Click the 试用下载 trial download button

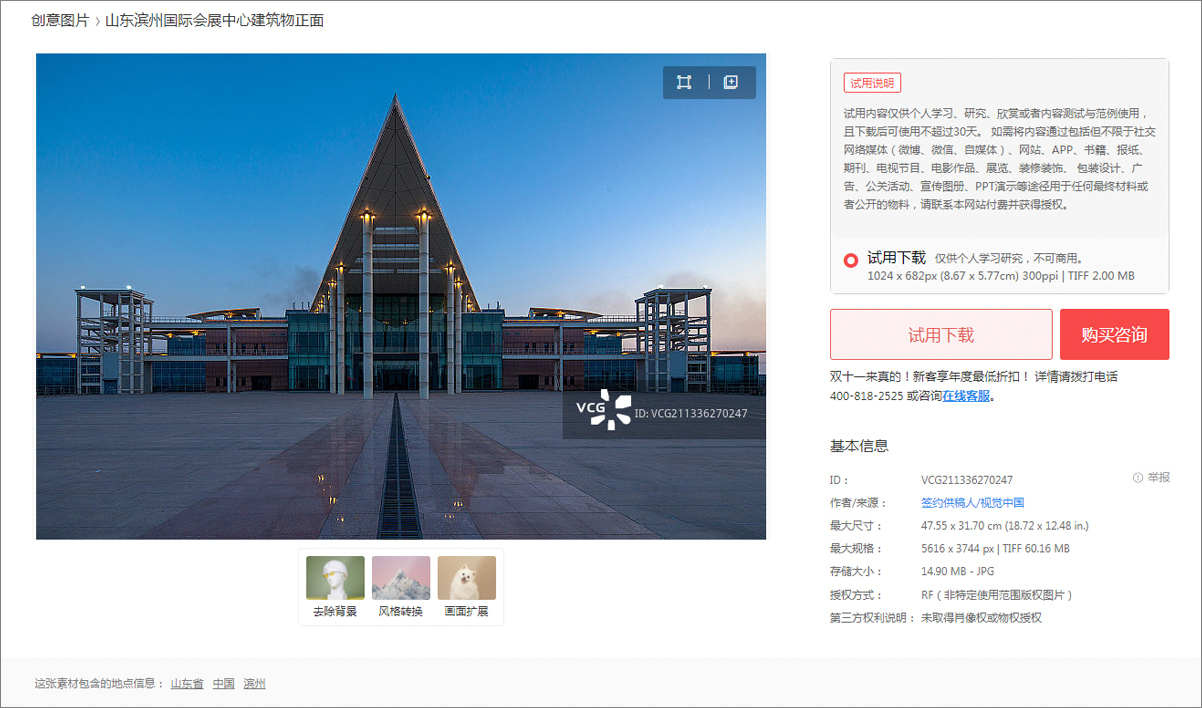(x=941, y=334)
